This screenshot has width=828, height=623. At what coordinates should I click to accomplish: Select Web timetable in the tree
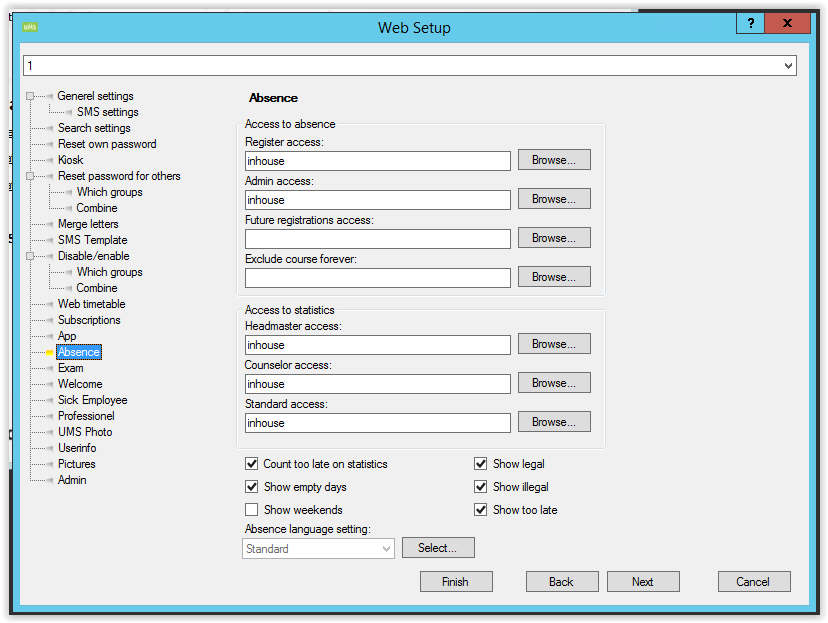click(x=91, y=304)
